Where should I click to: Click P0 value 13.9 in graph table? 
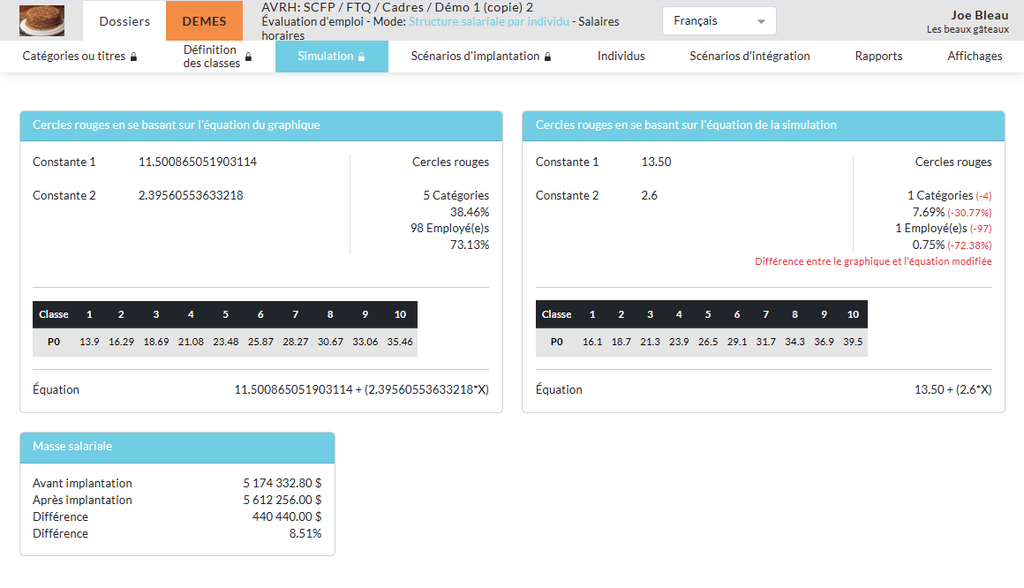click(89, 342)
